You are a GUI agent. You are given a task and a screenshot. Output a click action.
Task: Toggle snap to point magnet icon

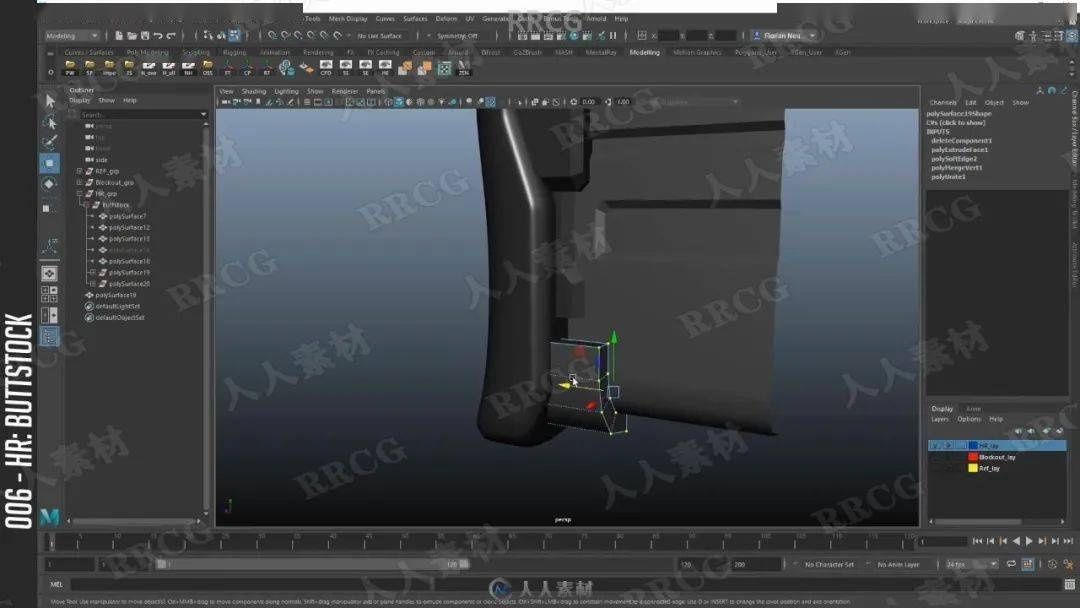298,35
